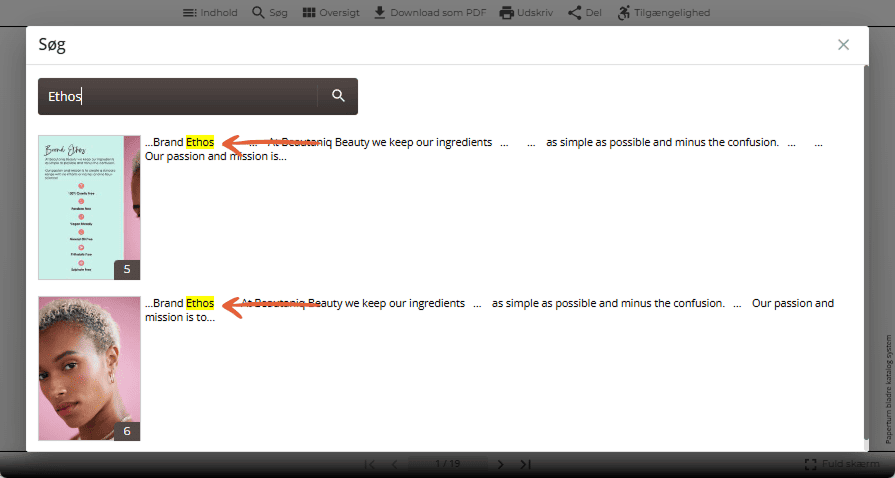Click the first search result text snippet
The height and width of the screenshot is (478, 895).
[x=483, y=149]
